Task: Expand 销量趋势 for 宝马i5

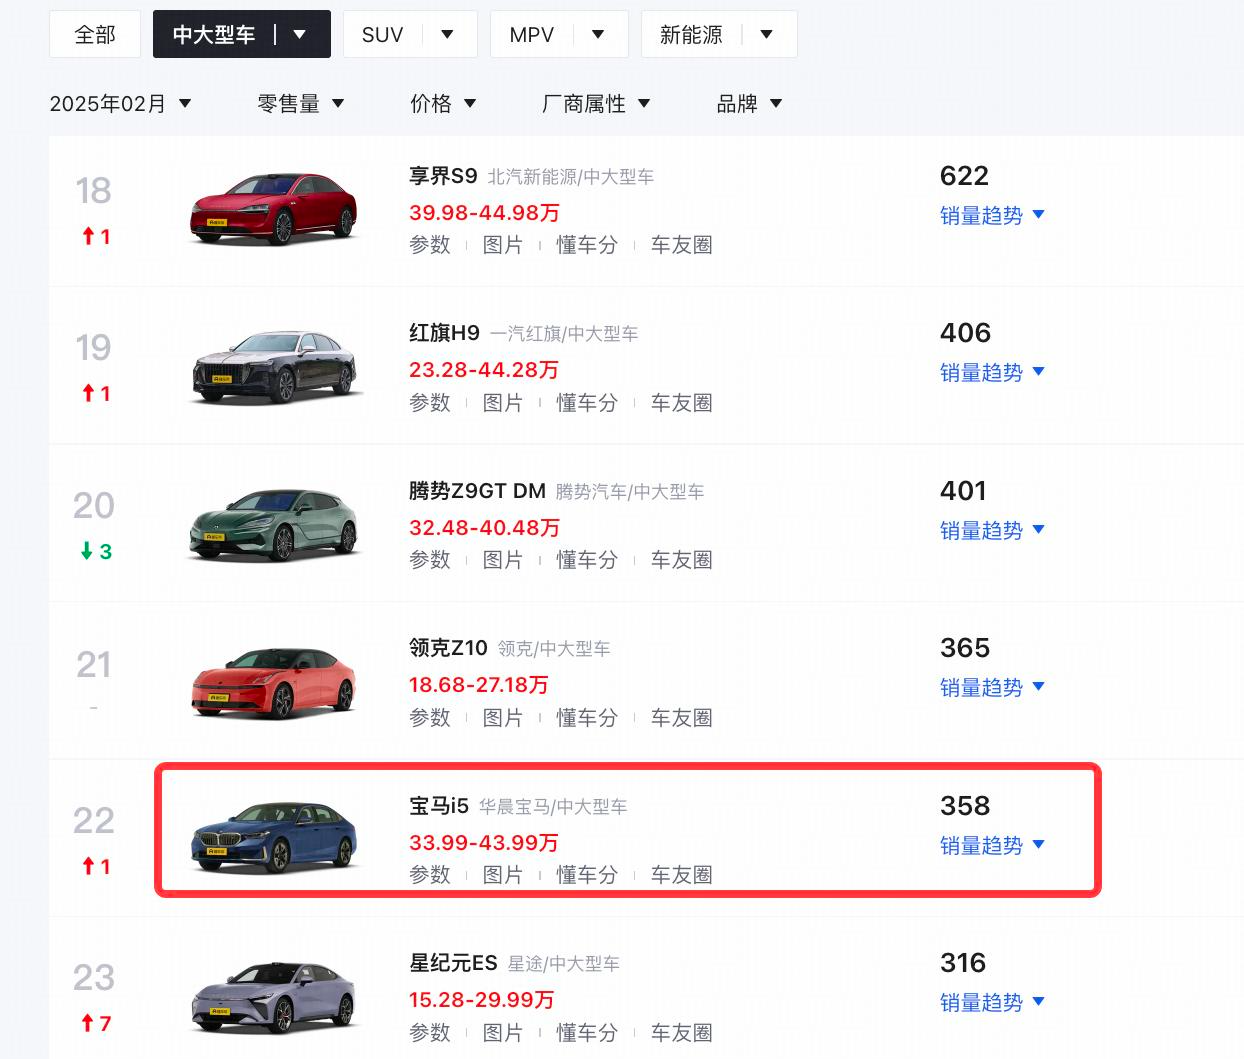Action: click(992, 845)
